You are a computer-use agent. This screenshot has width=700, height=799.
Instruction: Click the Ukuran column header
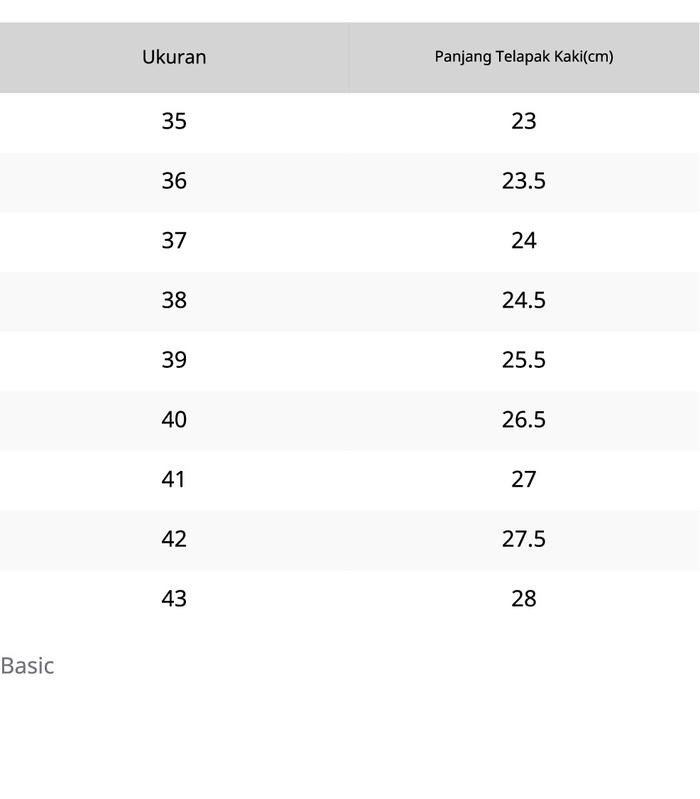coord(174,57)
